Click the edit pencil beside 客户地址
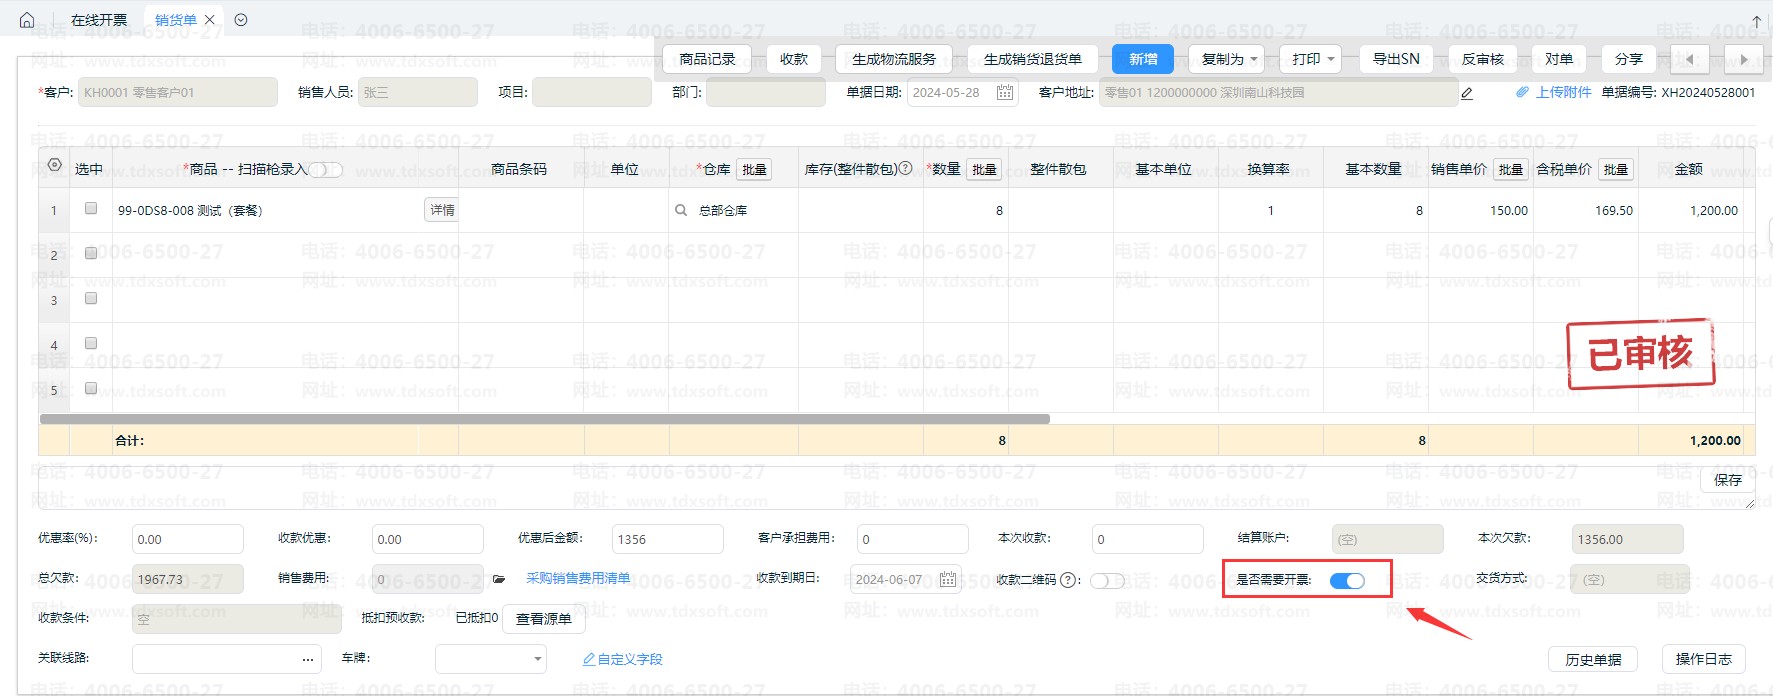Image resolution: width=1773 pixels, height=696 pixels. pyautogui.click(x=1467, y=93)
